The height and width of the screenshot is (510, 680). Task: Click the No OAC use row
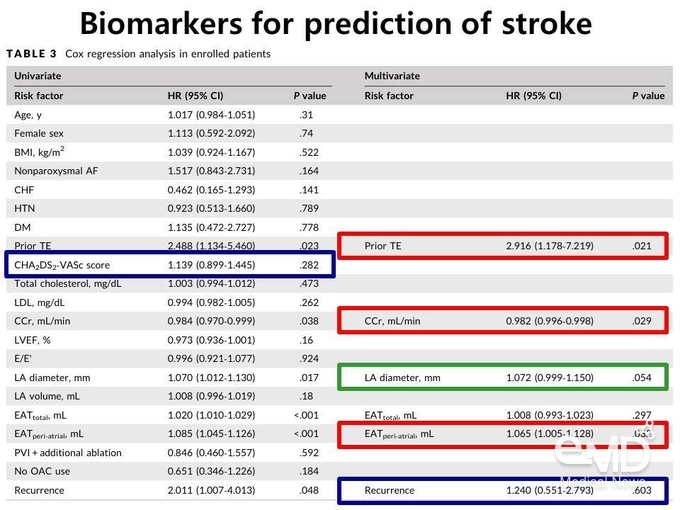(x=170, y=471)
